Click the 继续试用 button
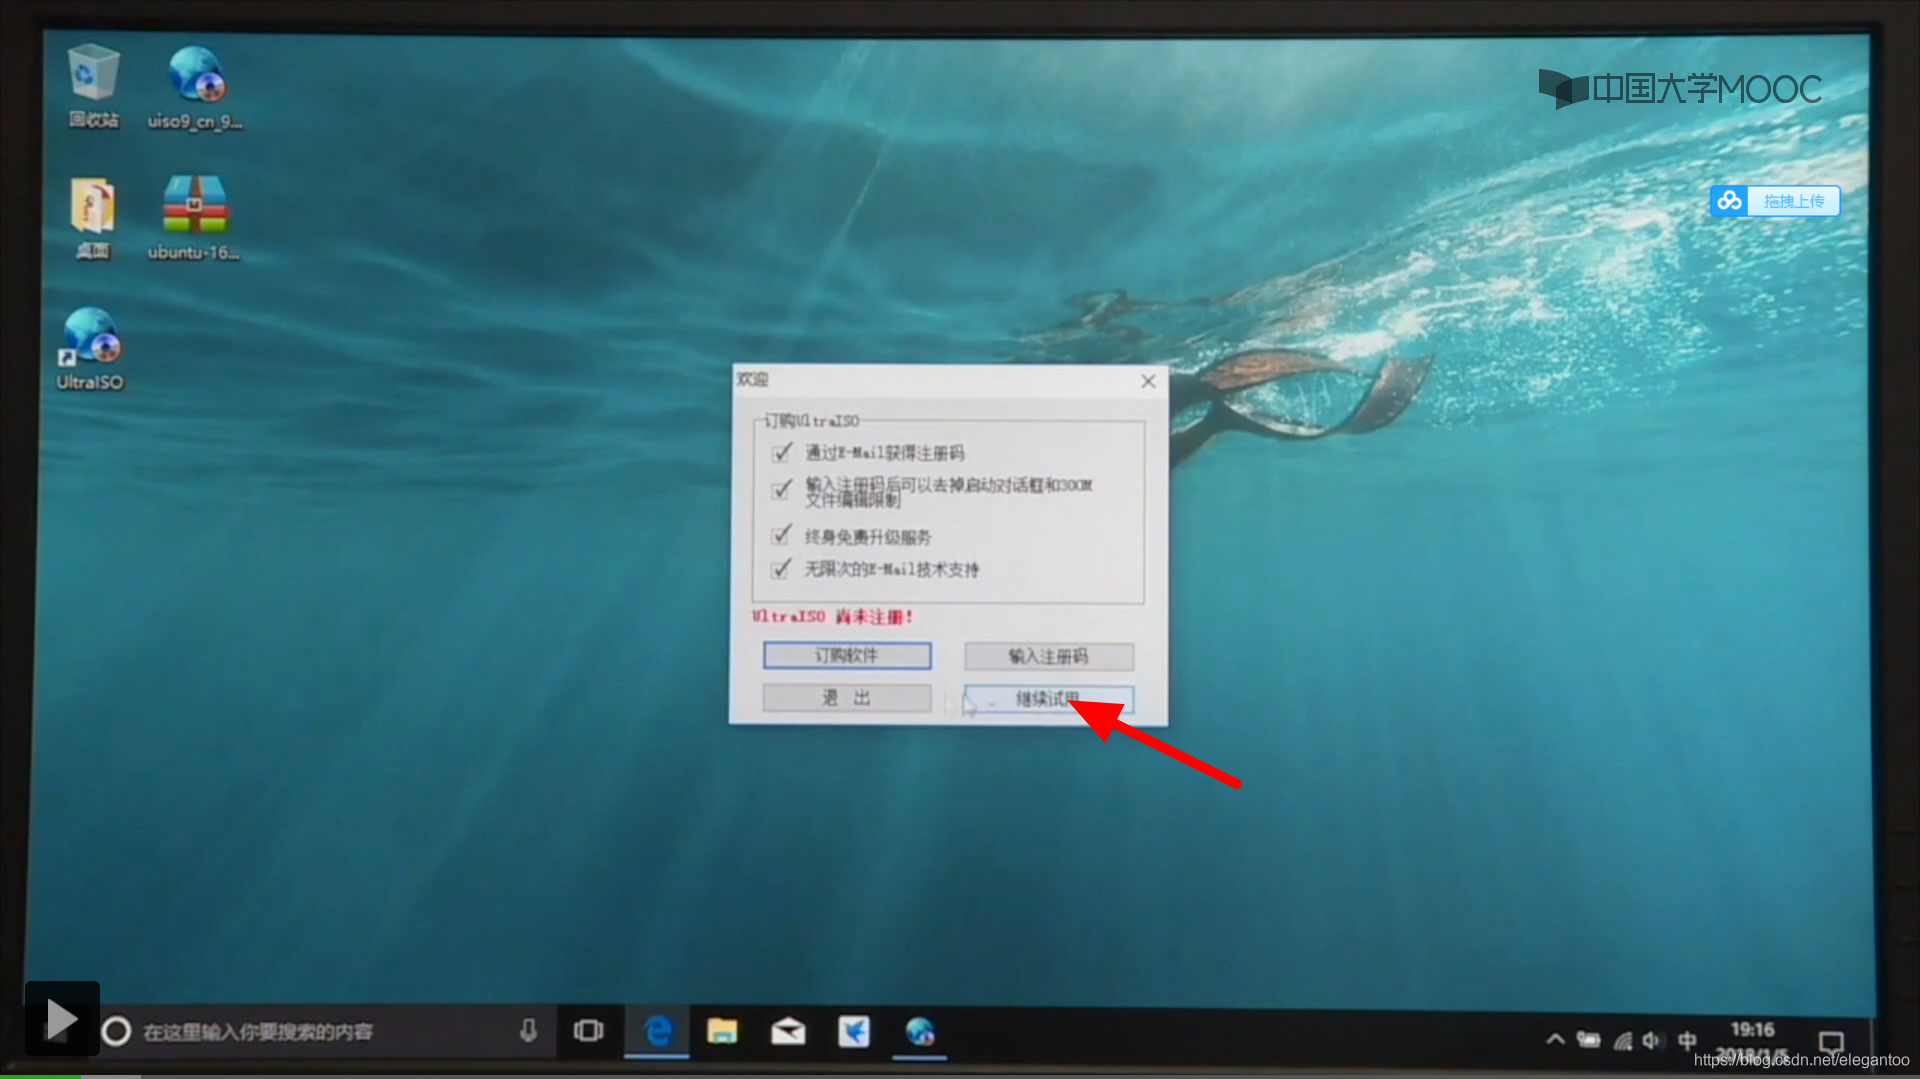The image size is (1920, 1079). pos(1048,698)
